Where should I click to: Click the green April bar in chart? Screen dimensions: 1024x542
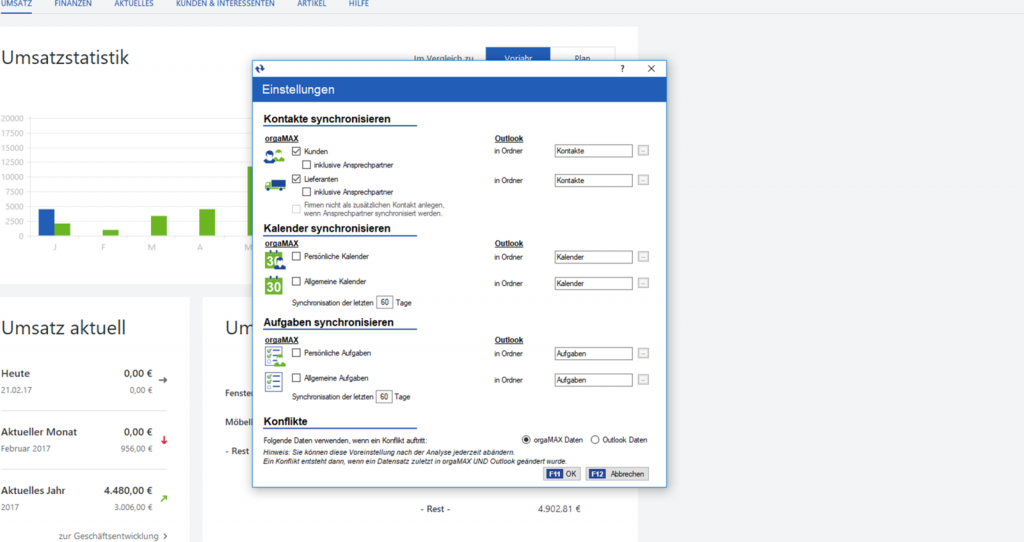pyautogui.click(x=207, y=222)
